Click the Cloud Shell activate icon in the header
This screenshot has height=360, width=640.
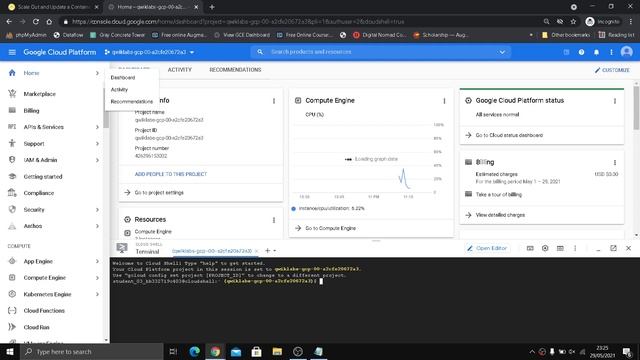tap(566, 52)
